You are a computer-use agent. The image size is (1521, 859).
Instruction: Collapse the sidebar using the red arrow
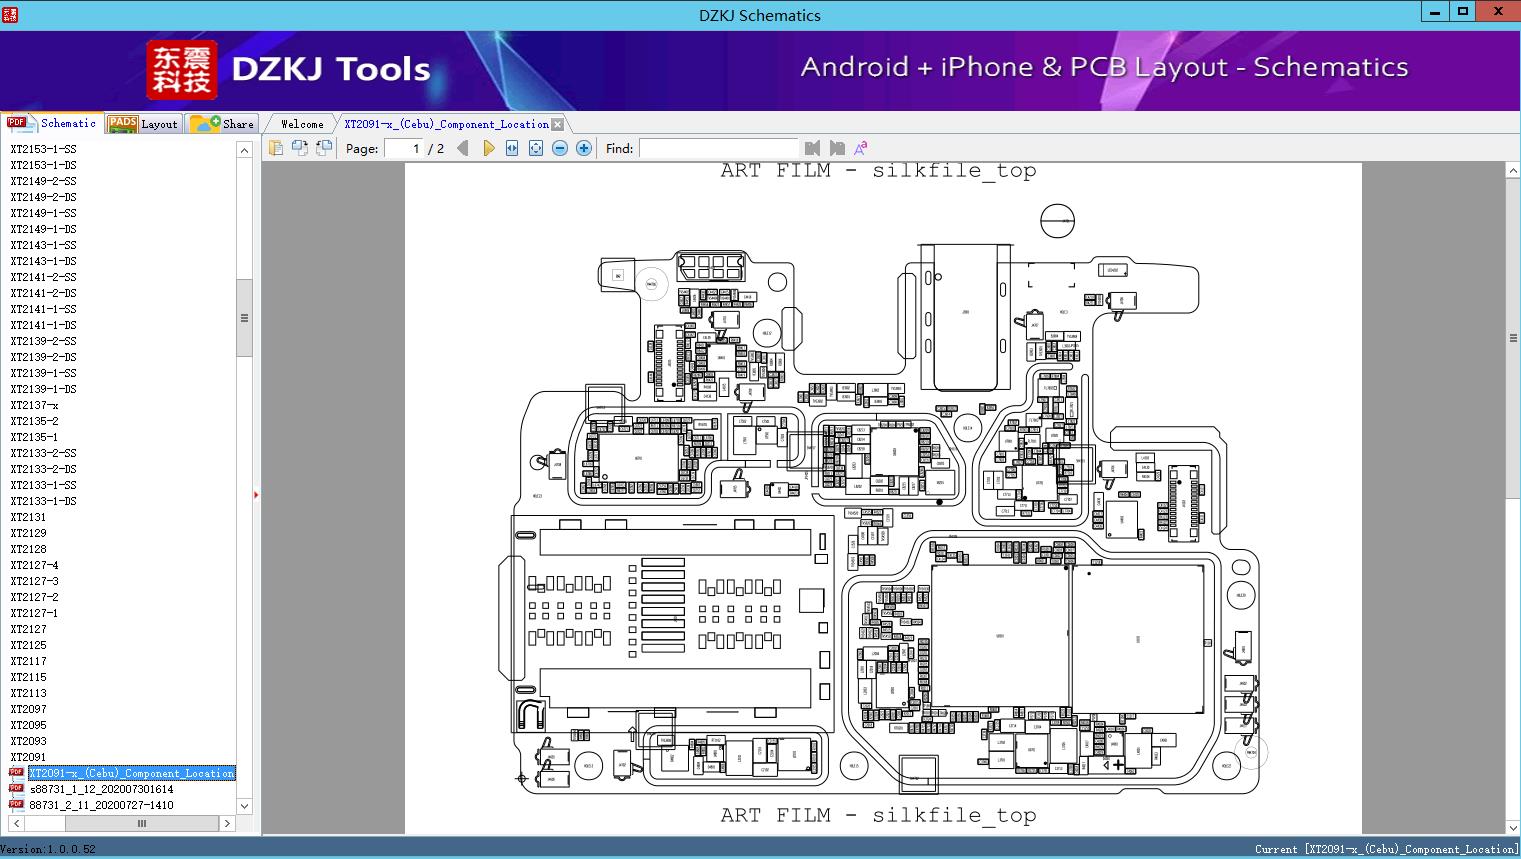tap(256, 495)
